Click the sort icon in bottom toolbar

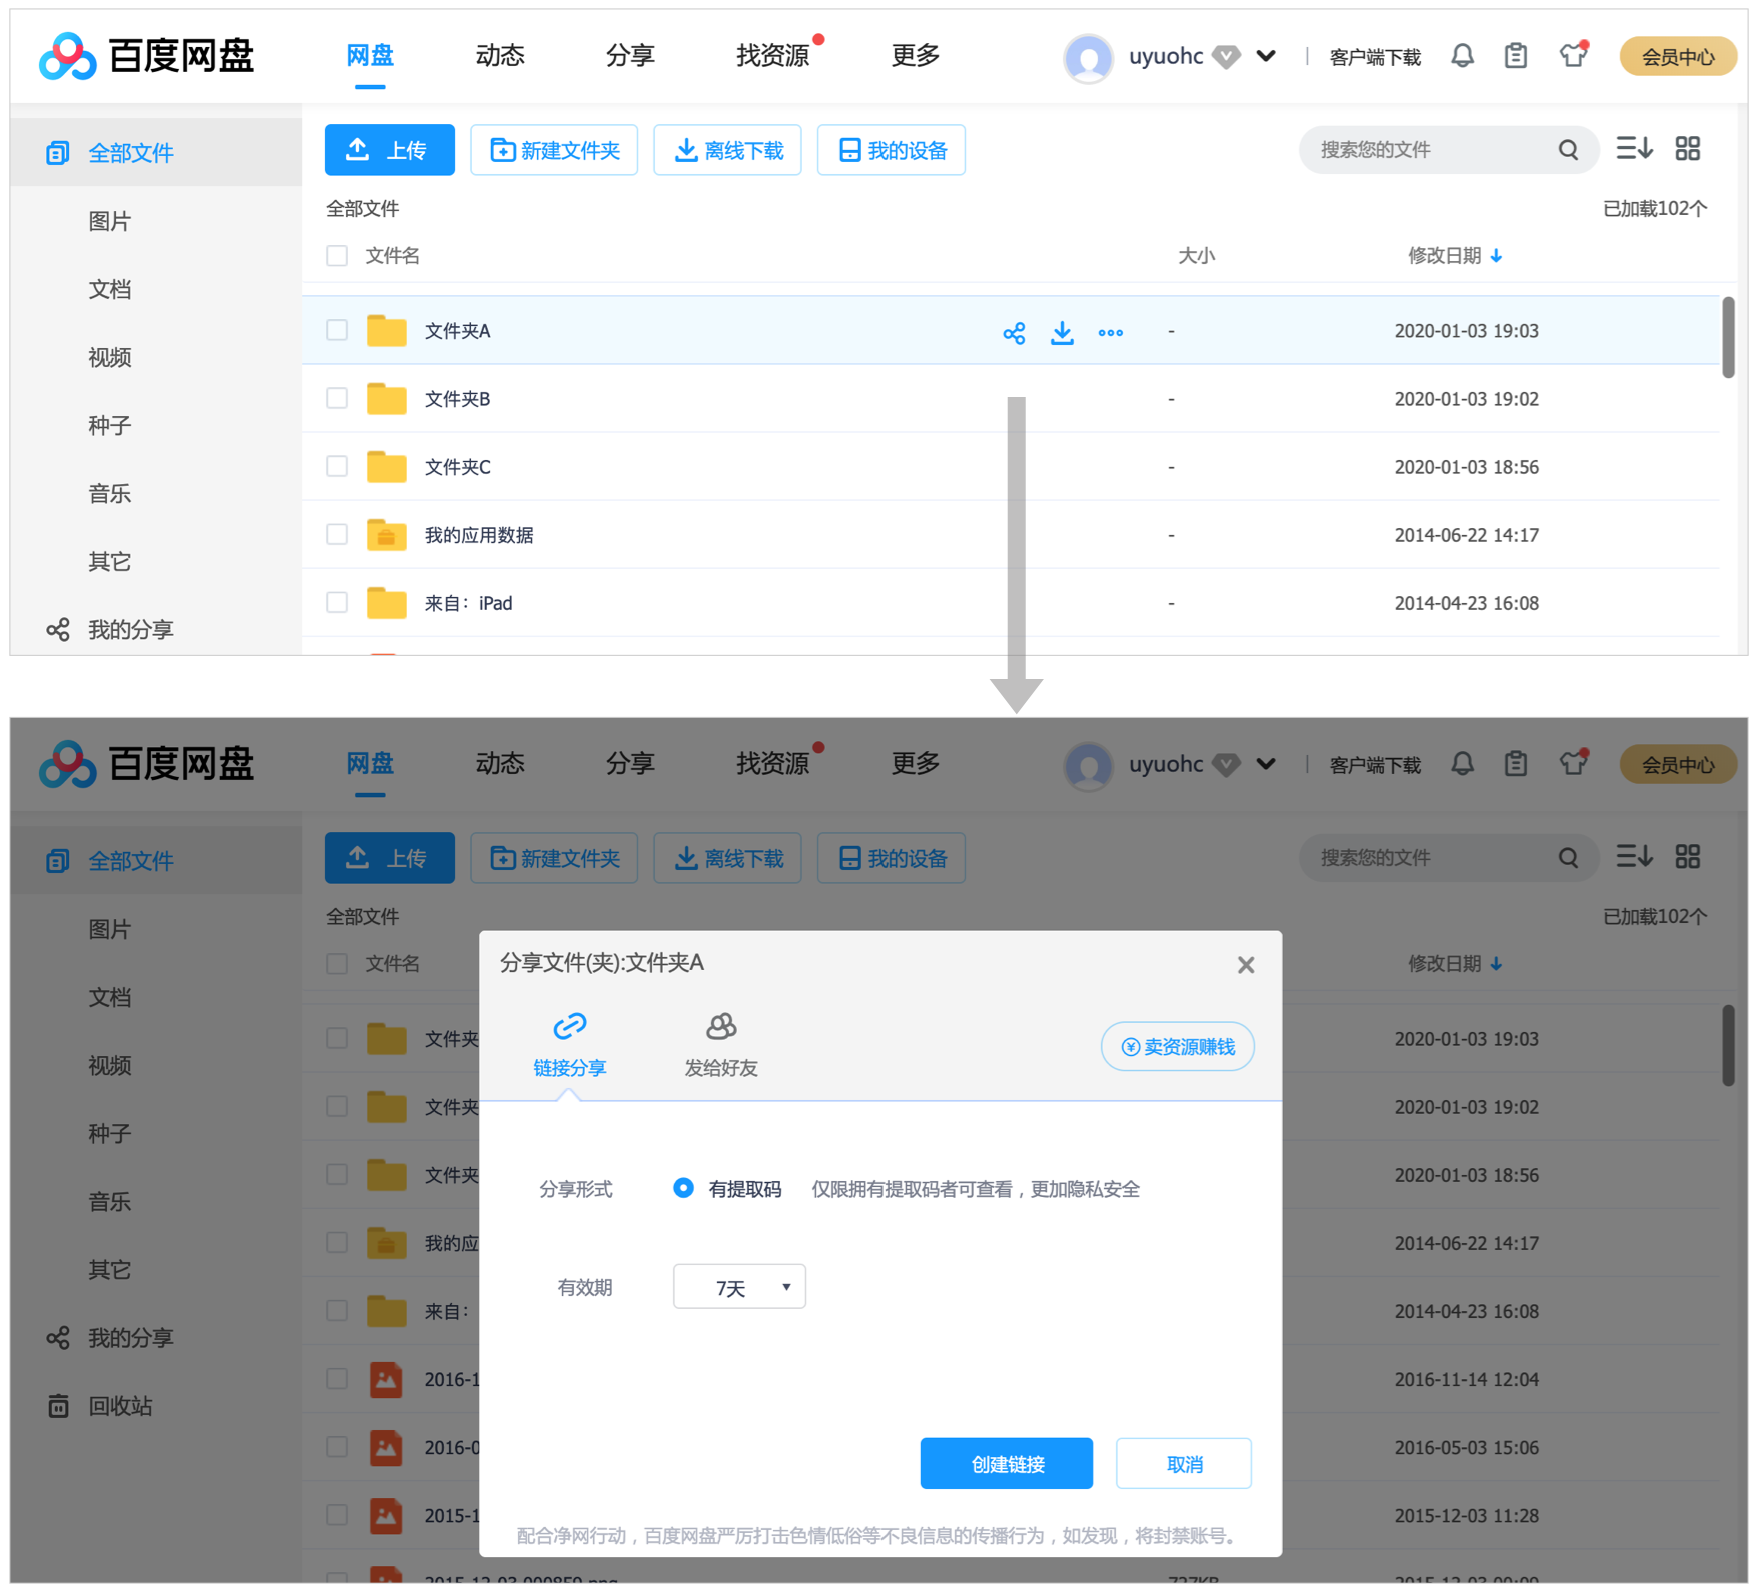(1635, 857)
